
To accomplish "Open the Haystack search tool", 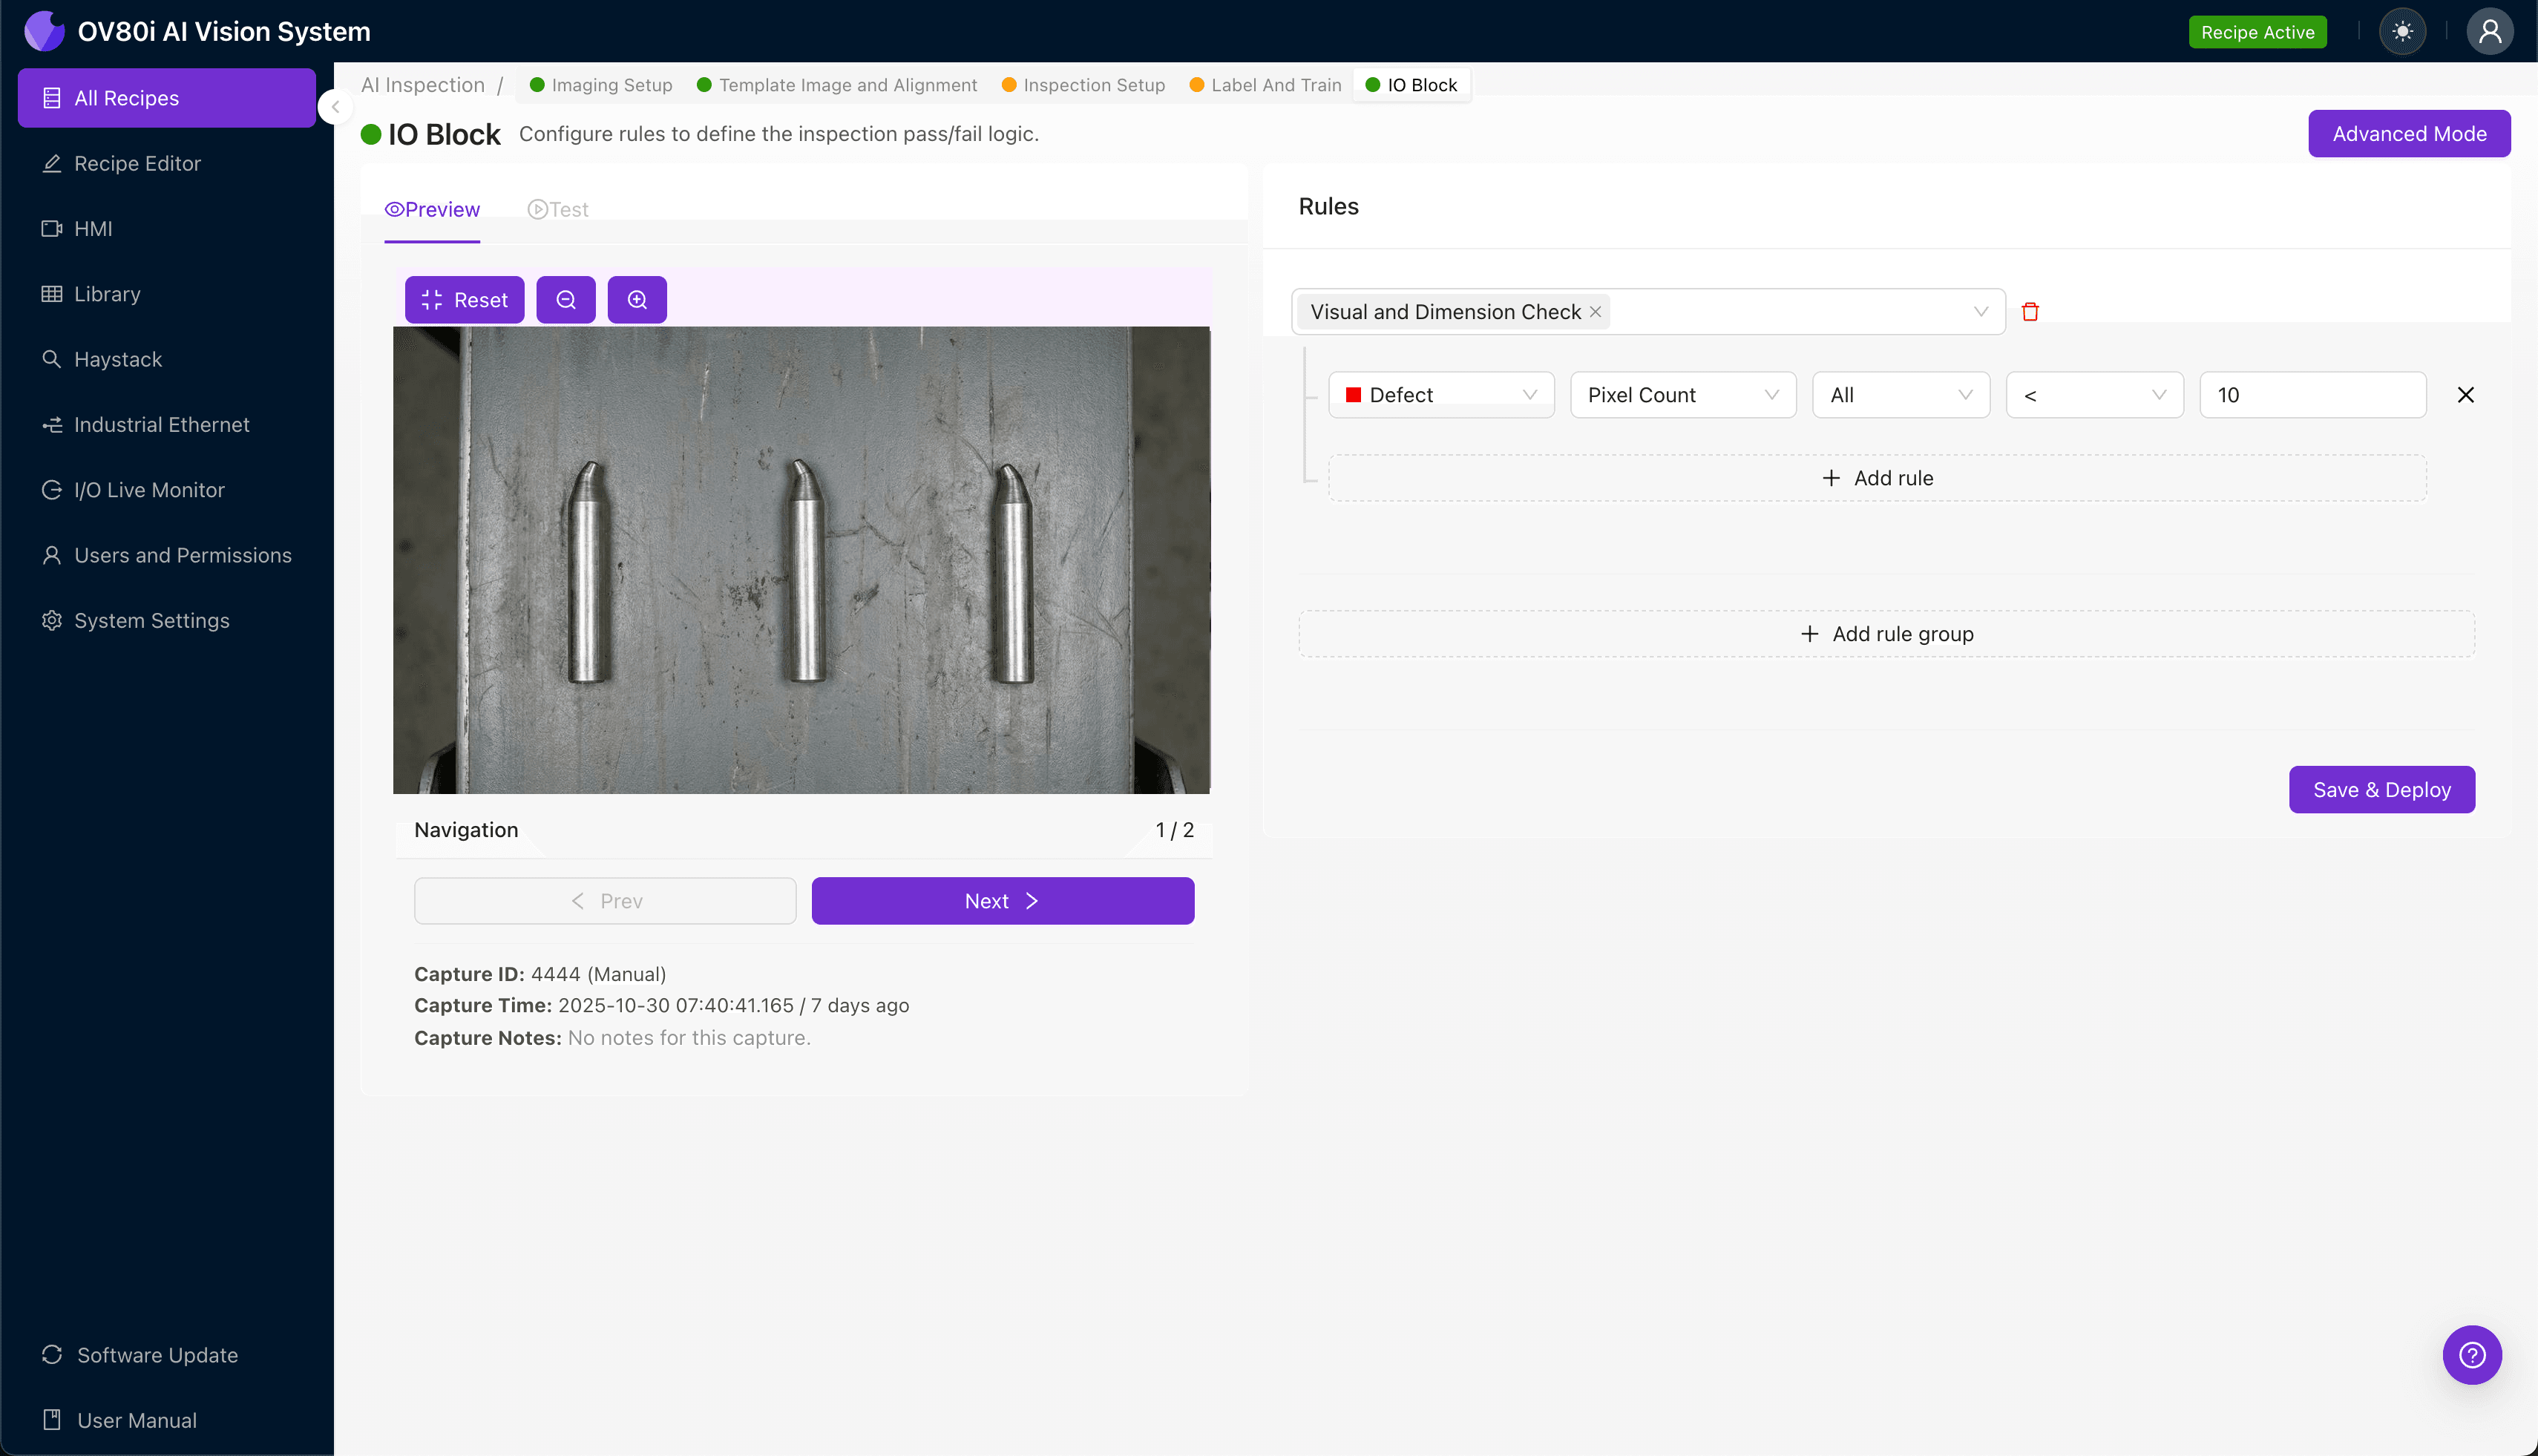I will (x=118, y=359).
